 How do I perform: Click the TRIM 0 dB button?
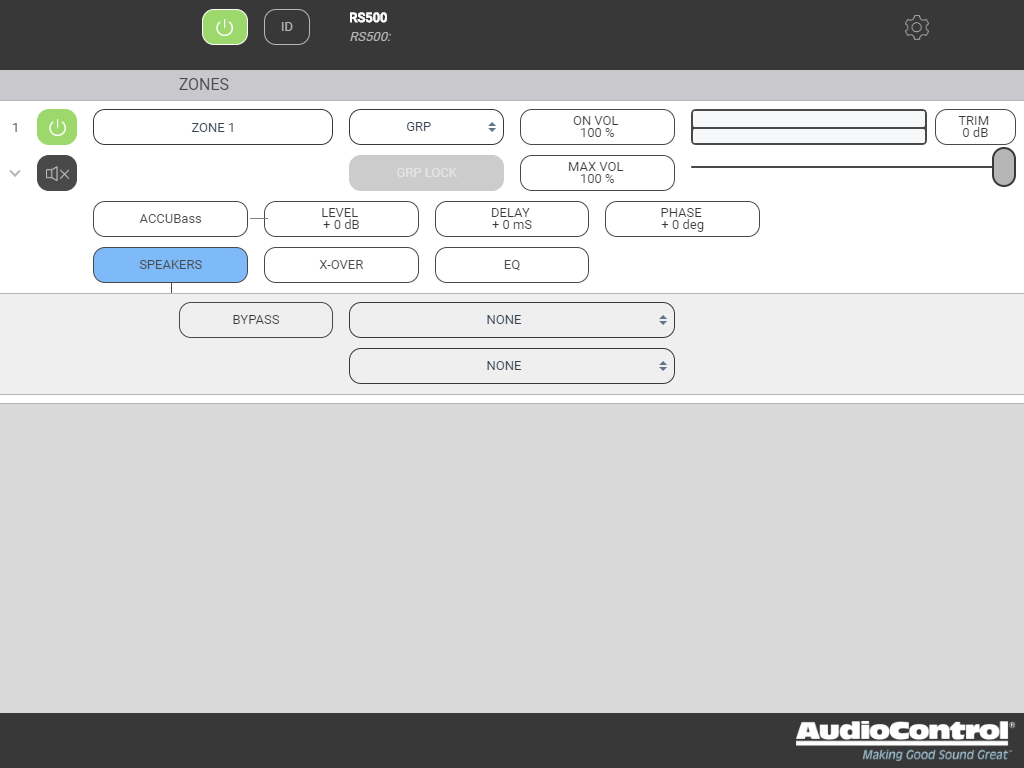(x=974, y=127)
